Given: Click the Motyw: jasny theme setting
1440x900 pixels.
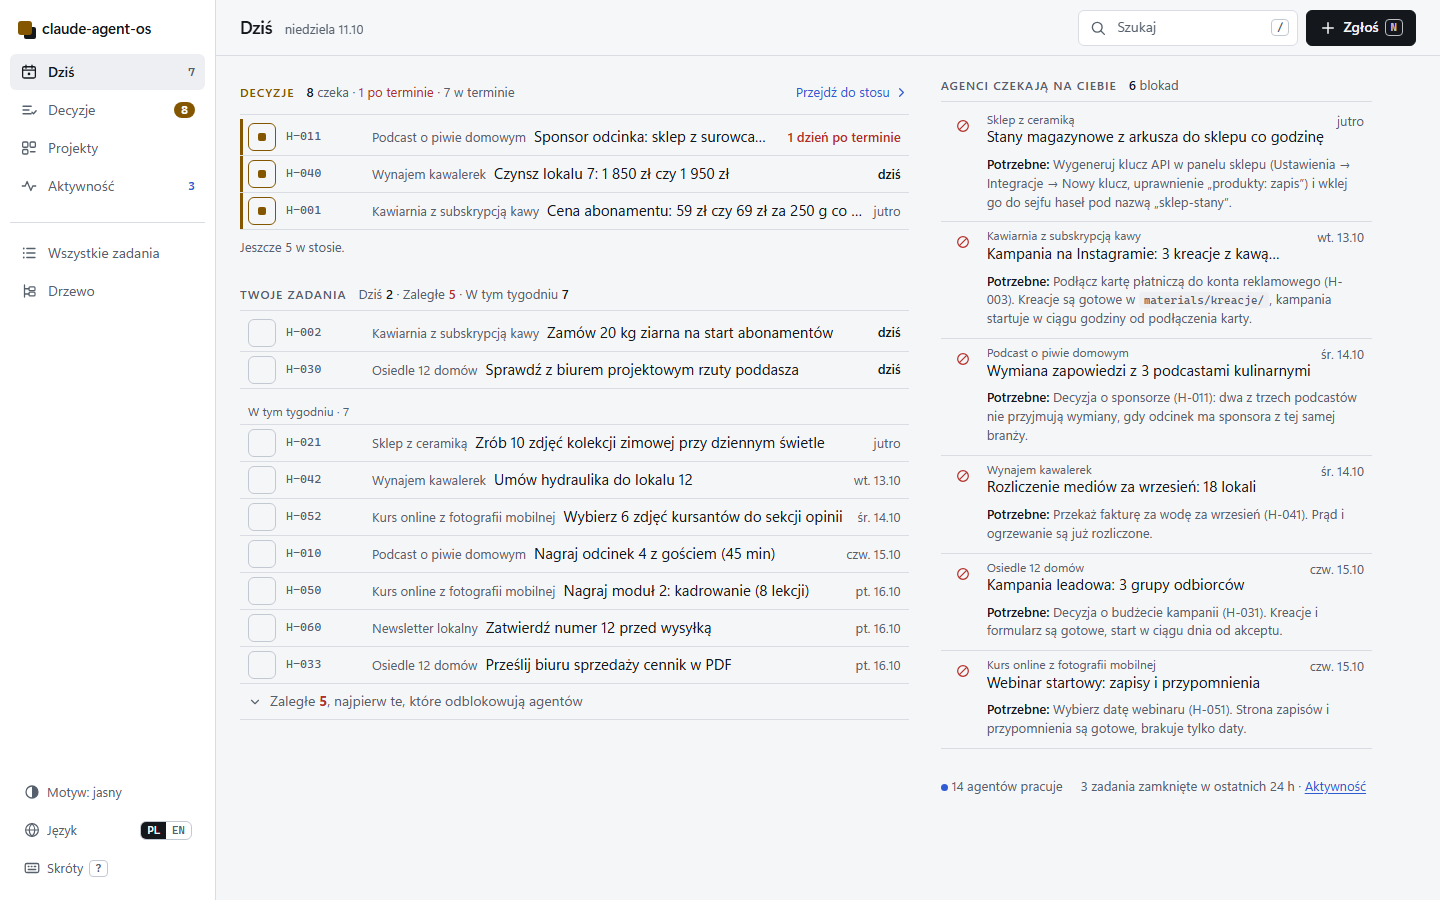Looking at the screenshot, I should coord(73,792).
